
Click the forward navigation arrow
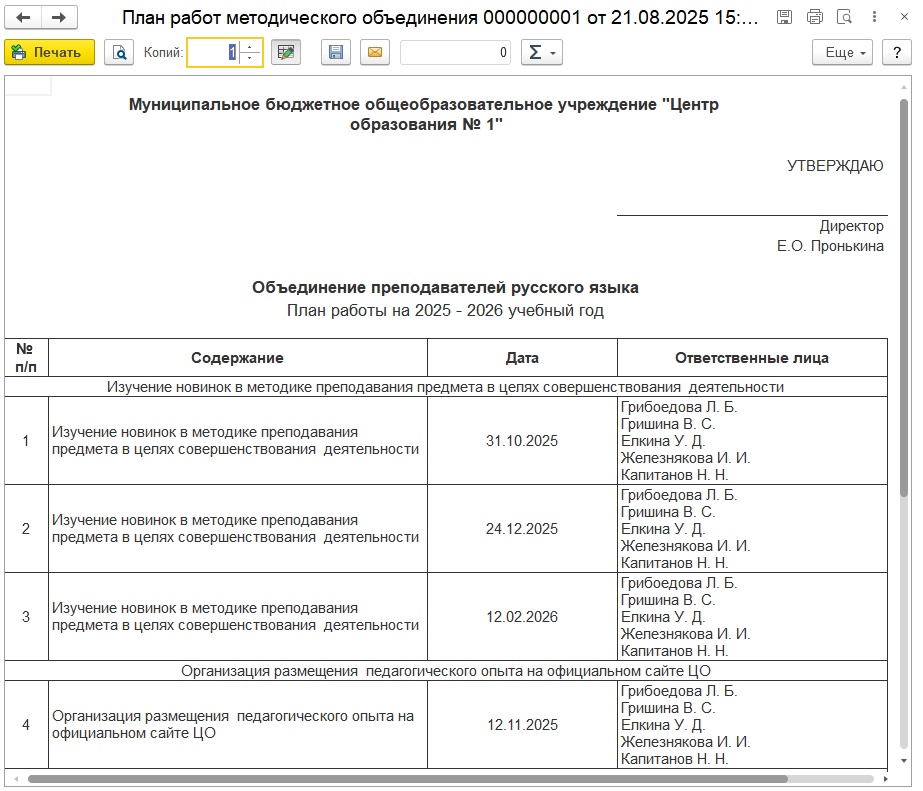[x=59, y=18]
